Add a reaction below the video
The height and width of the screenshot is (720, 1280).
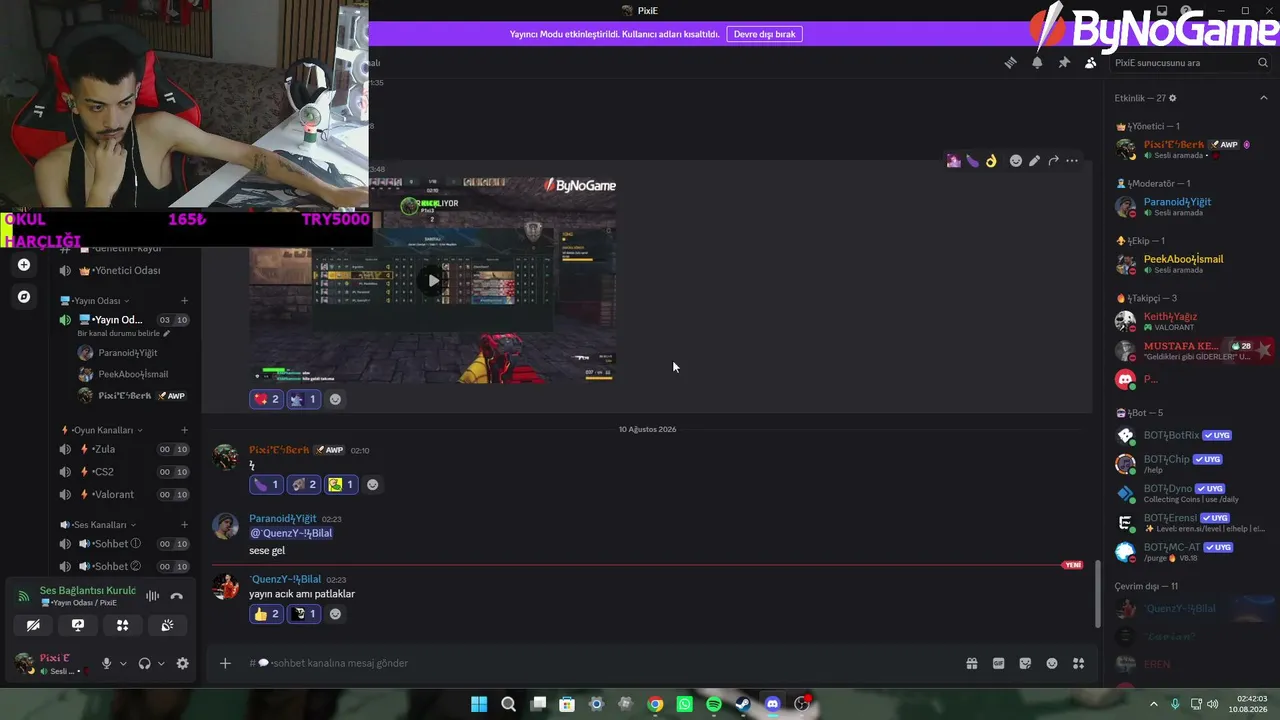[335, 399]
